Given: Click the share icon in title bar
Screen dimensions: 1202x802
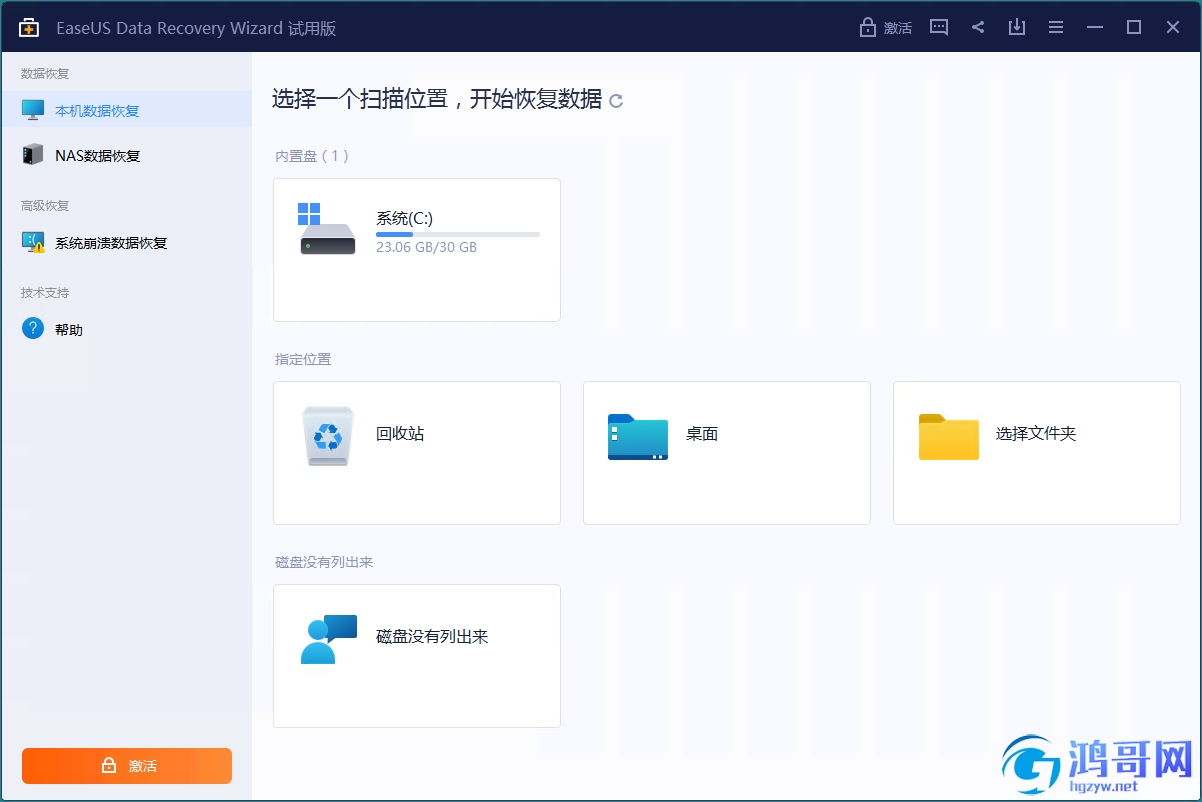Looking at the screenshot, I should (978, 27).
